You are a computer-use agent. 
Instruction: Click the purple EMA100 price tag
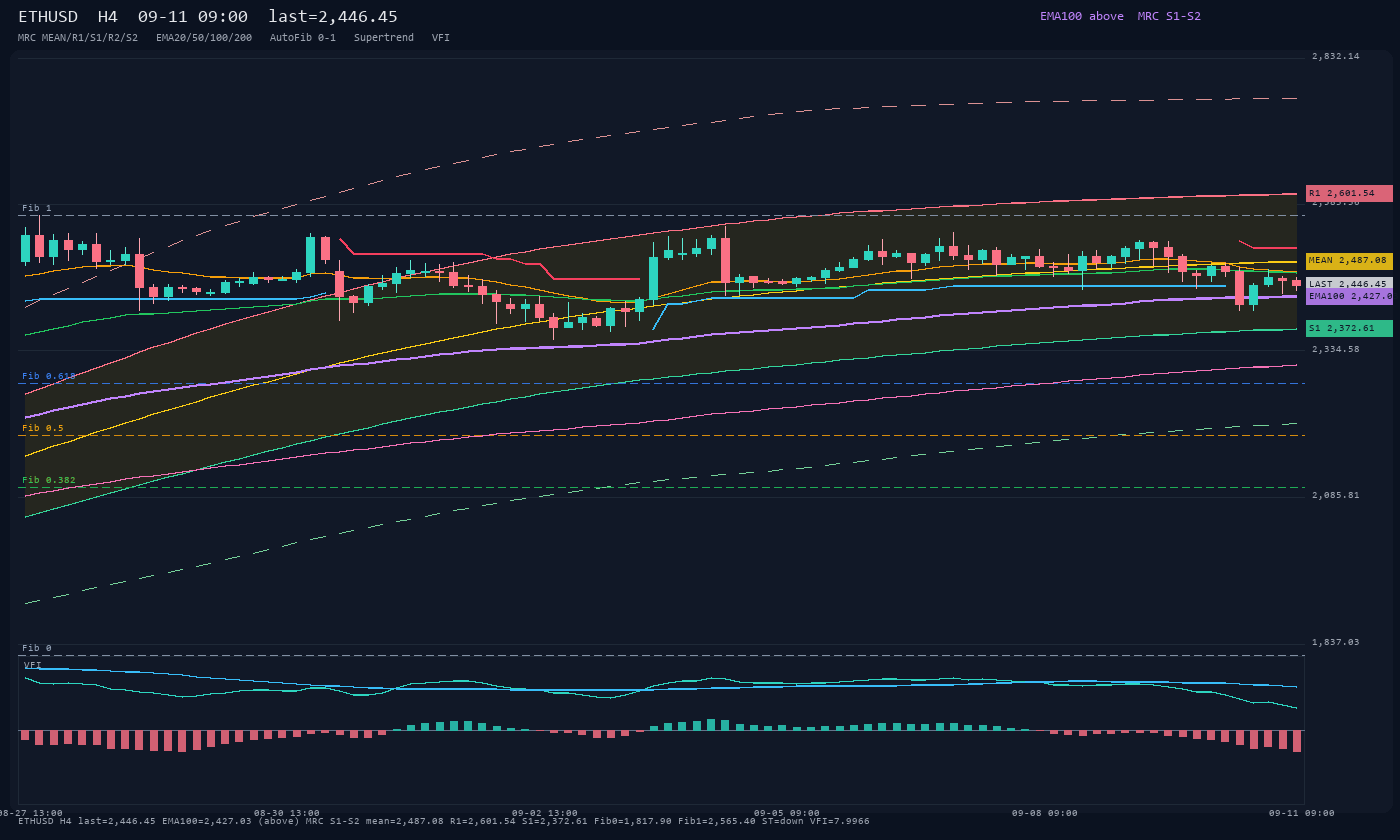(x=1349, y=296)
